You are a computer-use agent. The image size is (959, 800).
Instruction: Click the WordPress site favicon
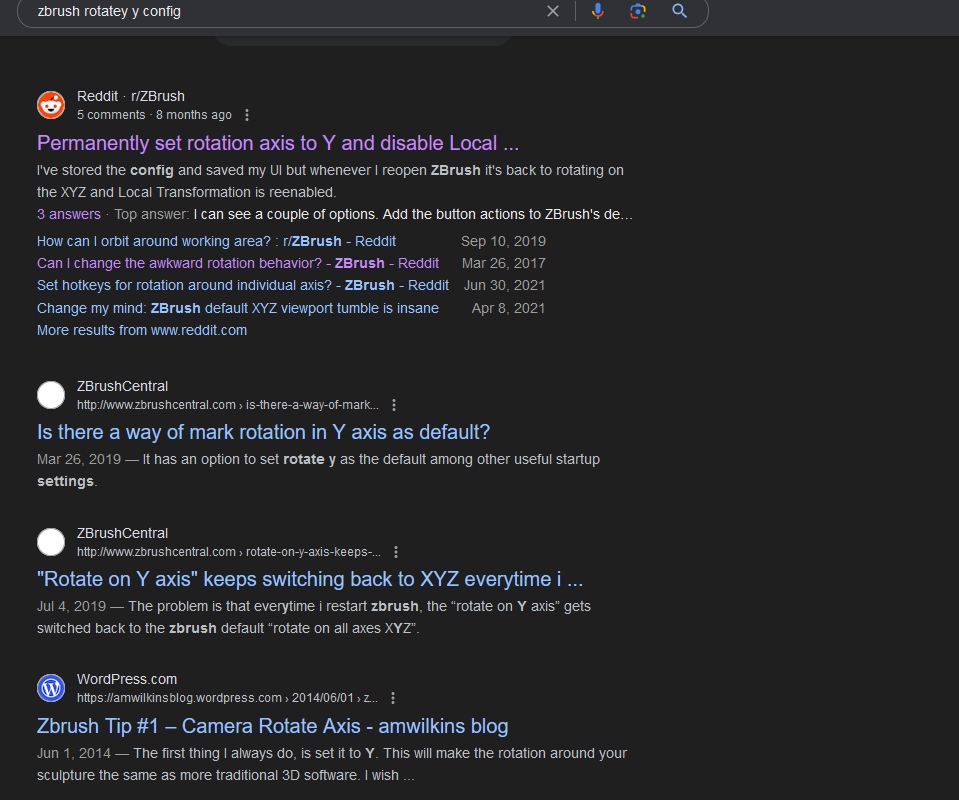(x=51, y=688)
